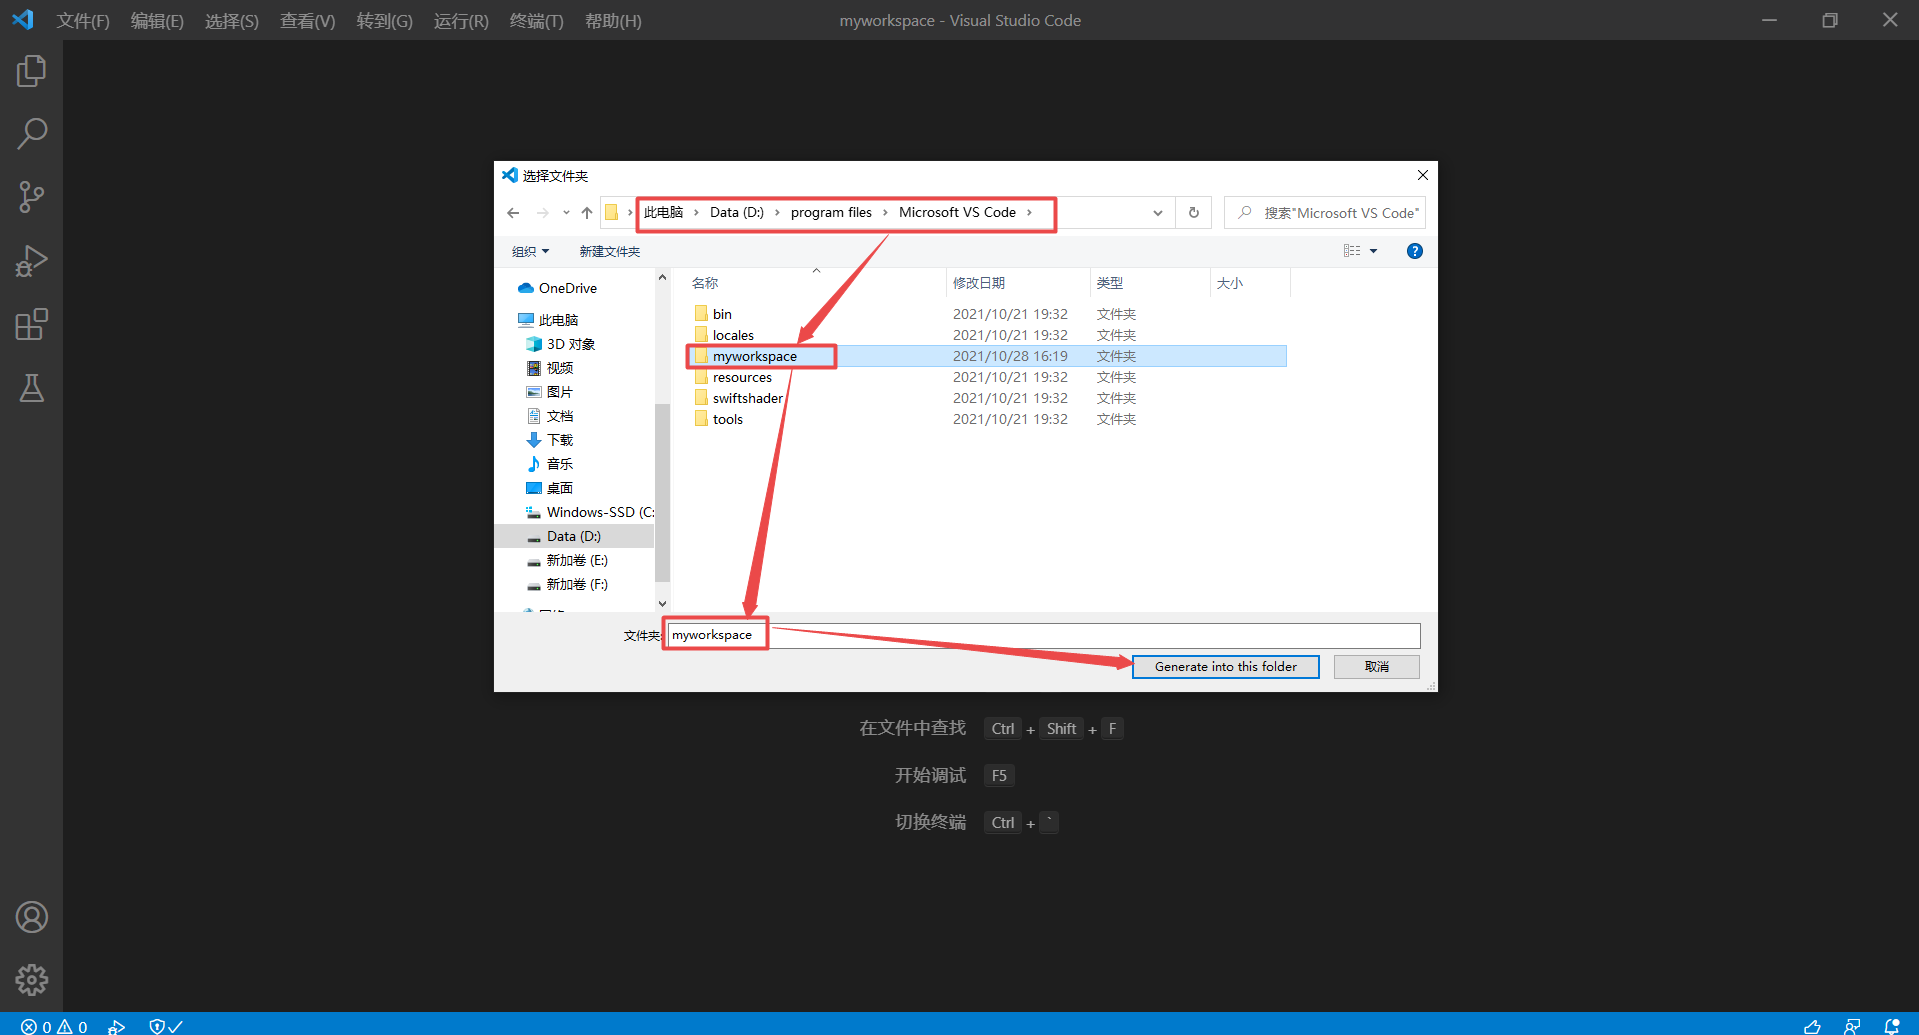The image size is (1919, 1035).
Task: Open notifications bell in status bar
Action: pyautogui.click(x=1891, y=1026)
